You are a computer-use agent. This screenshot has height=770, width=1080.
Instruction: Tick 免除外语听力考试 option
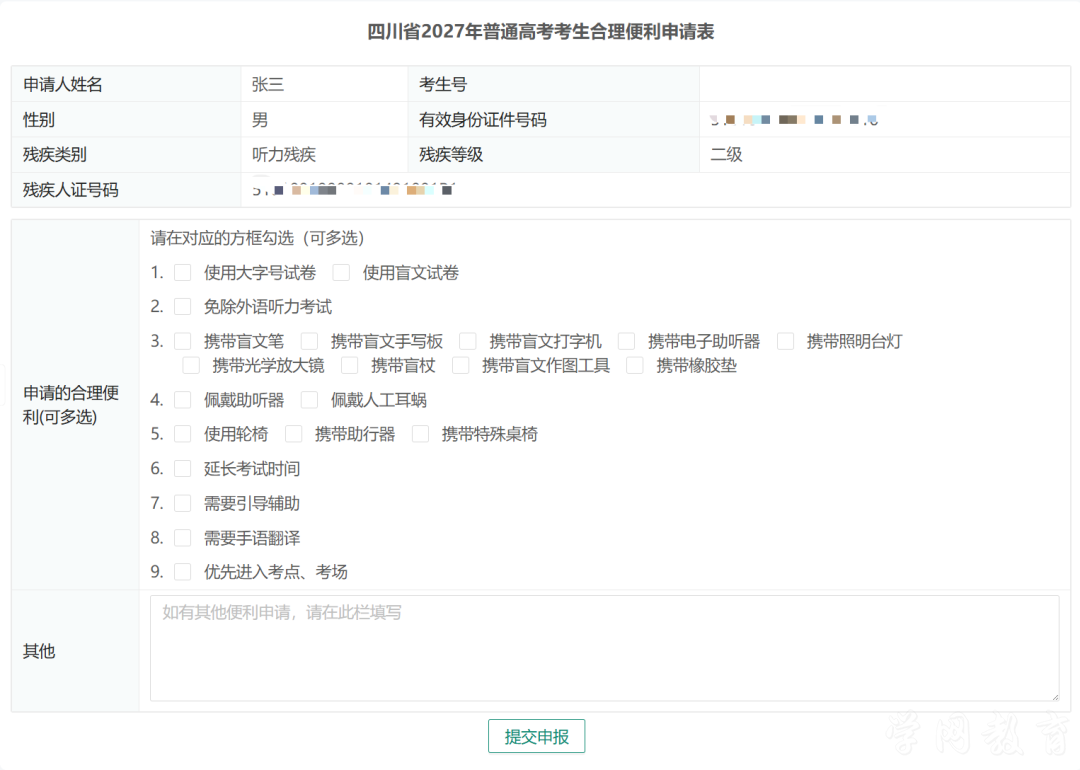coord(183,306)
